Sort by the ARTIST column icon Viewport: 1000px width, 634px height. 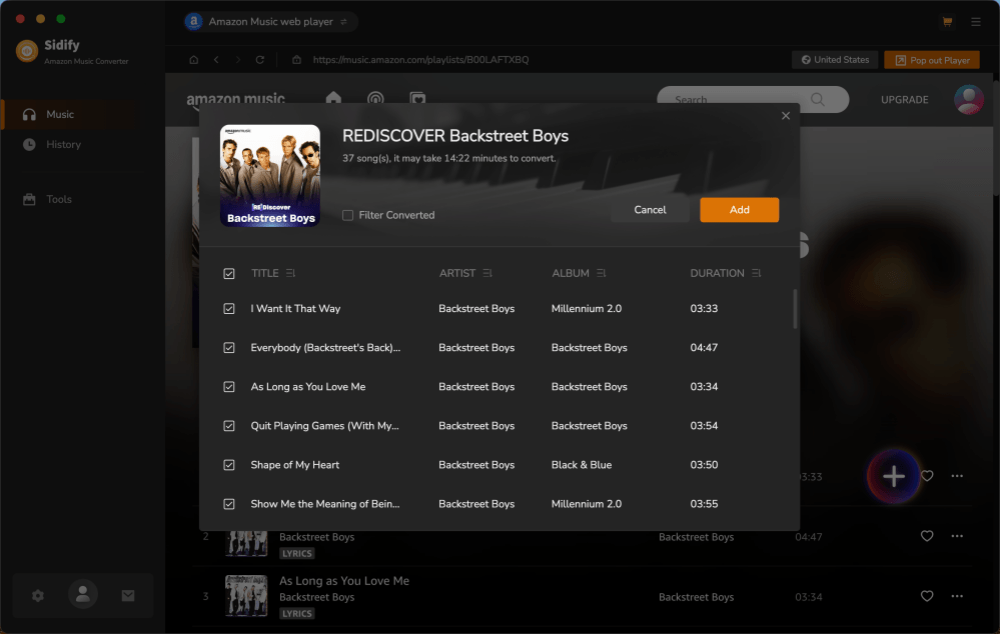click(487, 273)
